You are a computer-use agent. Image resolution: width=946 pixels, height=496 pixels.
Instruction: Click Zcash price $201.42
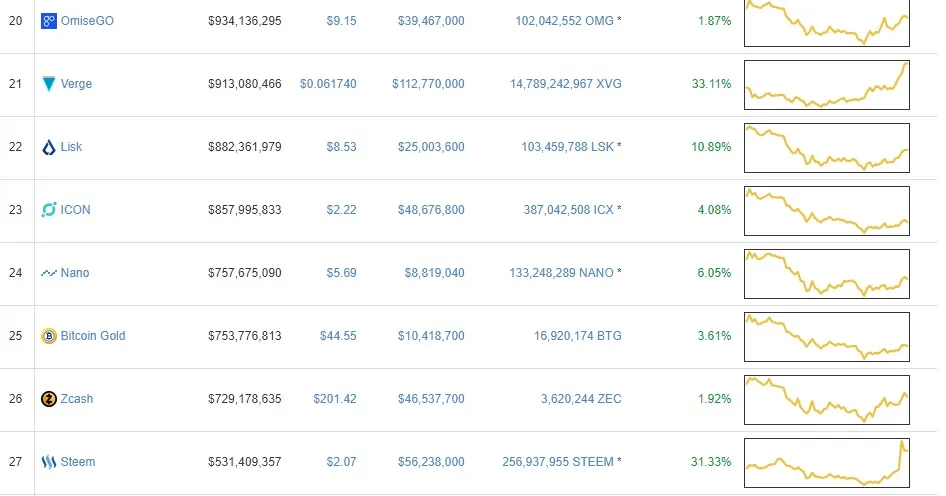[x=335, y=399]
